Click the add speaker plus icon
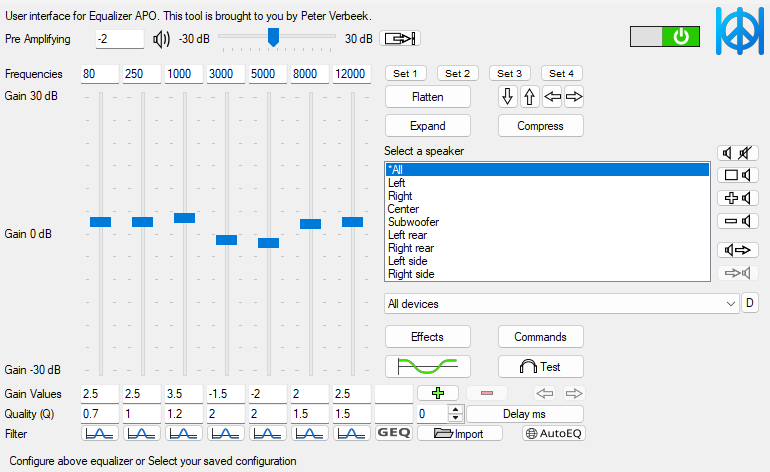The height and width of the screenshot is (472, 770). (737, 198)
